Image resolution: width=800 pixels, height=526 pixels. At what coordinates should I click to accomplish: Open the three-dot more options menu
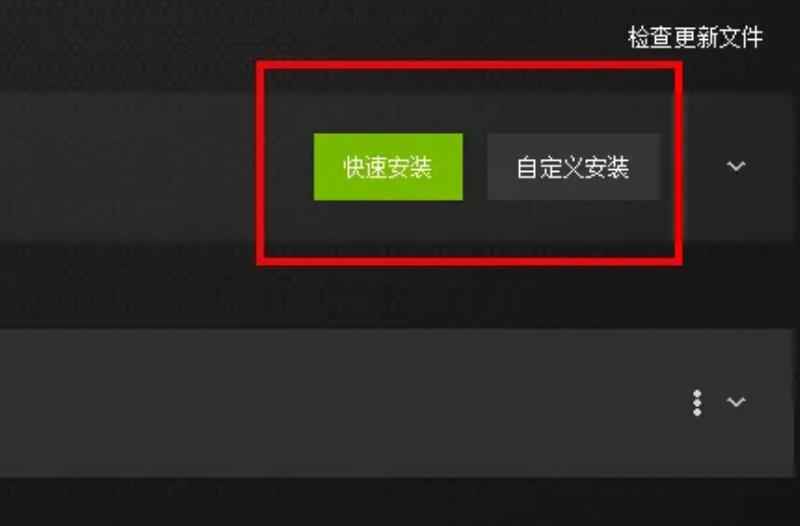click(697, 403)
